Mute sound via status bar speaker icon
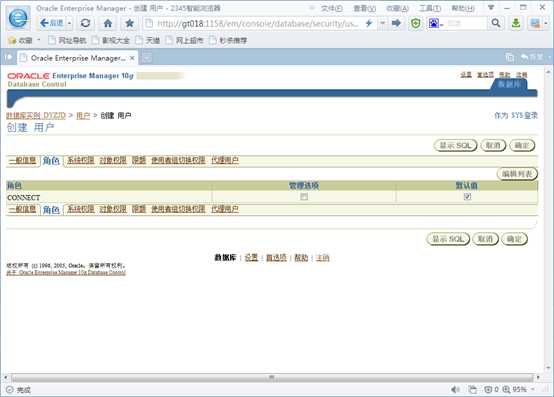The height and width of the screenshot is (397, 554). pyautogui.click(x=455, y=390)
